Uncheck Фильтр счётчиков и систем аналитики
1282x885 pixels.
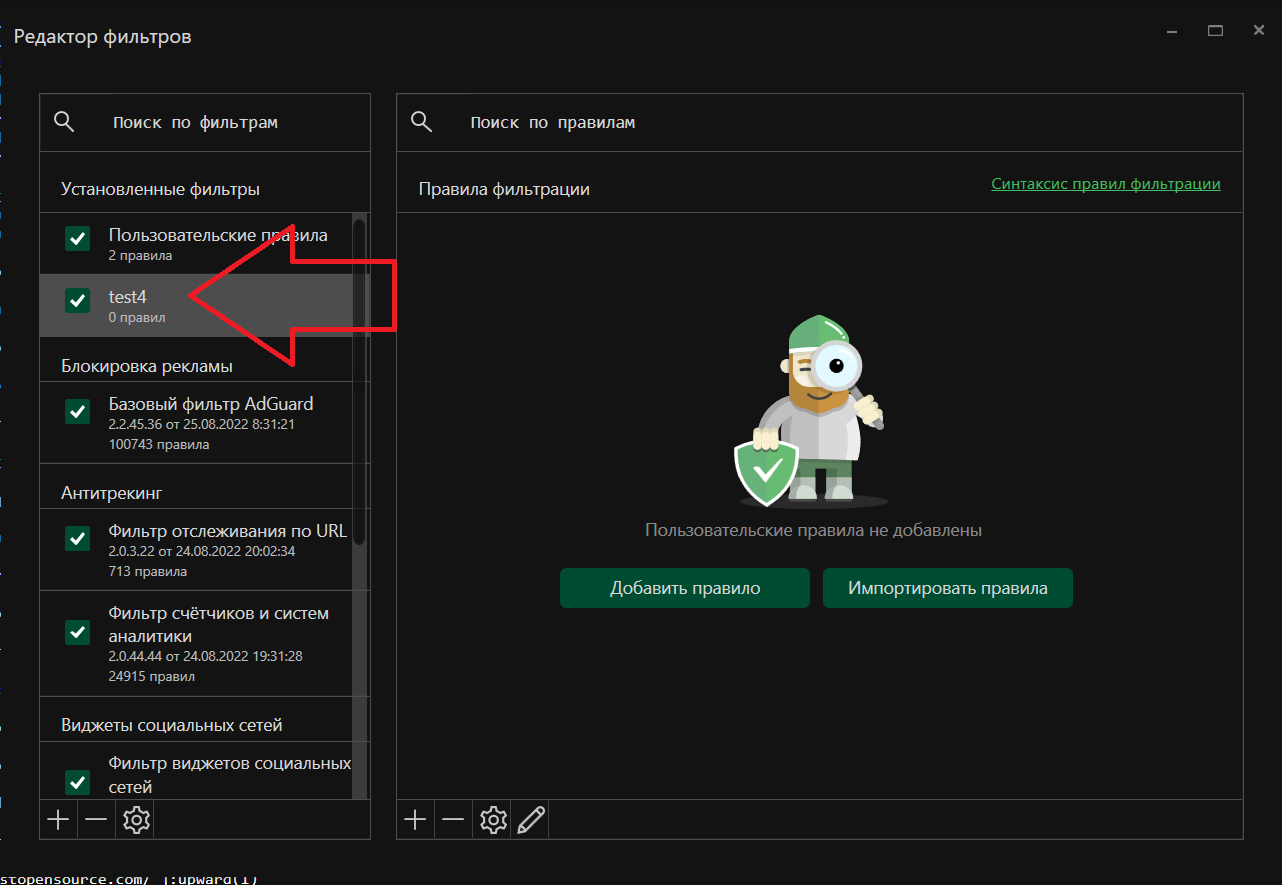click(77, 632)
